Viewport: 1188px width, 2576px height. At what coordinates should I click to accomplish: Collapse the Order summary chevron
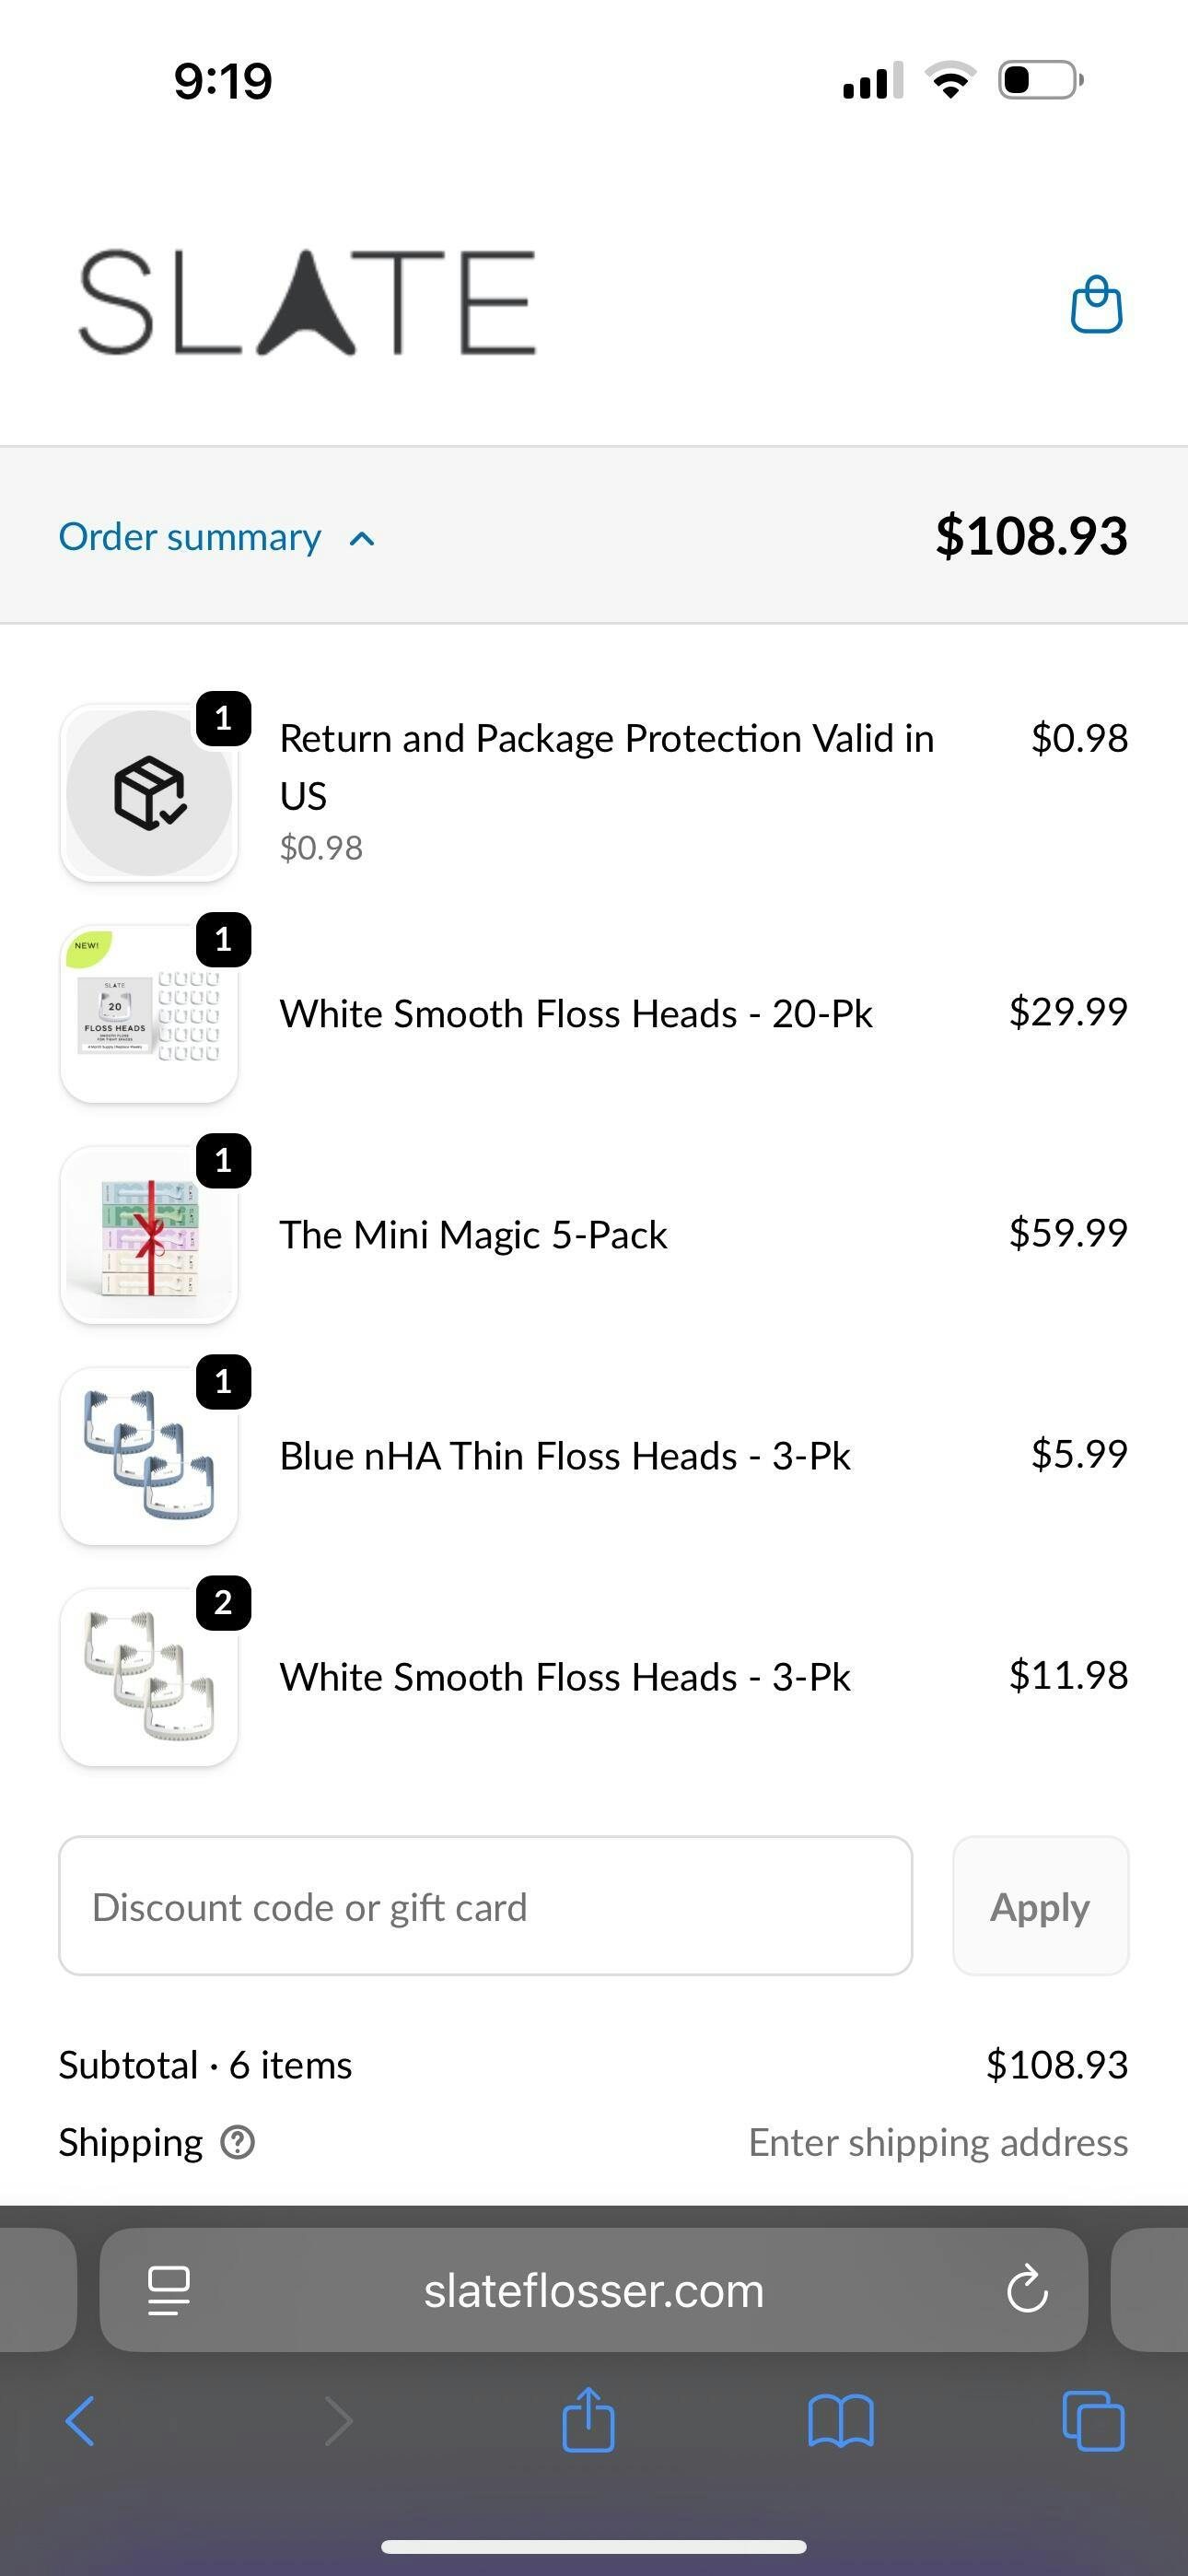(x=362, y=539)
